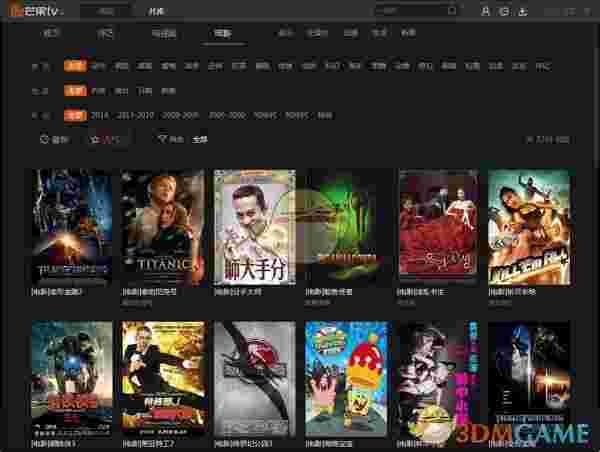The height and width of the screenshot is (452, 600).
Task: Open the dark robot poster in second row
Action: [x=530, y=379]
